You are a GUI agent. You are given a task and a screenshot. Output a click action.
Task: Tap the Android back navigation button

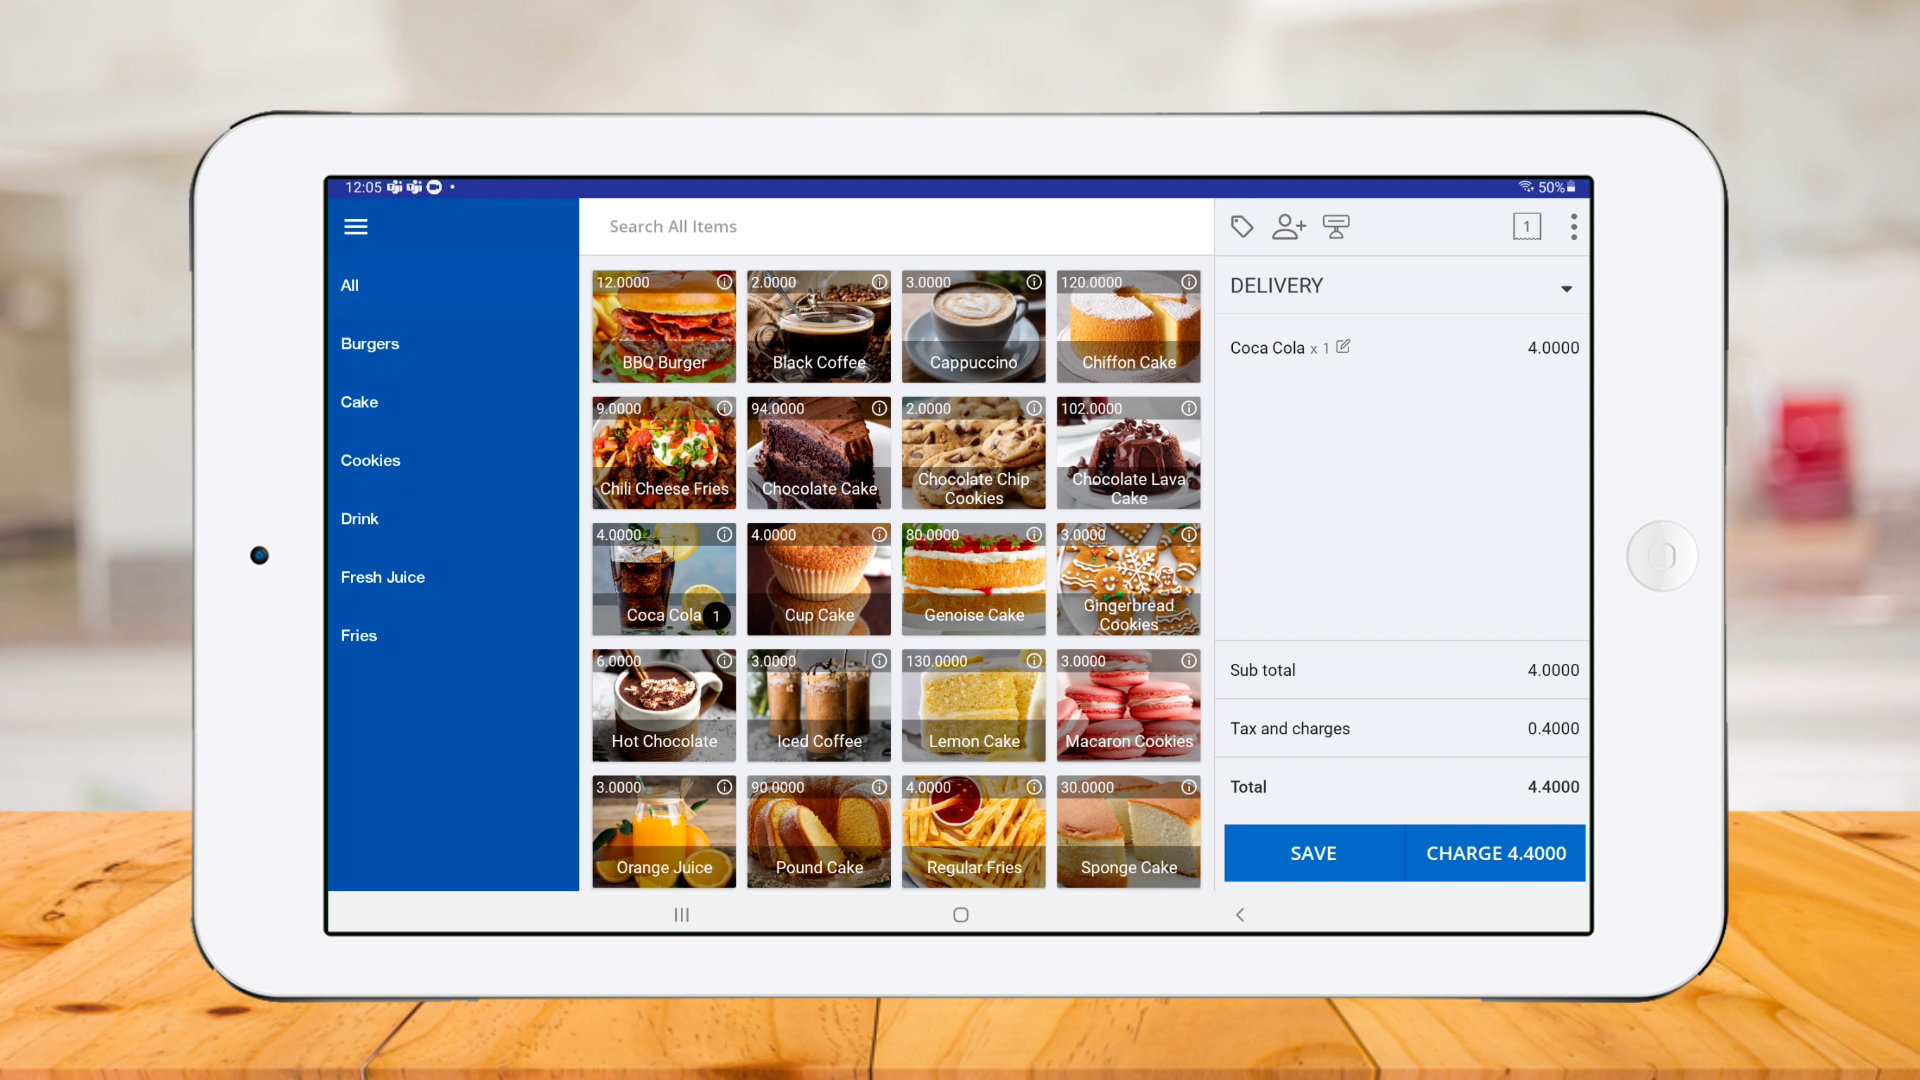[x=1240, y=915]
